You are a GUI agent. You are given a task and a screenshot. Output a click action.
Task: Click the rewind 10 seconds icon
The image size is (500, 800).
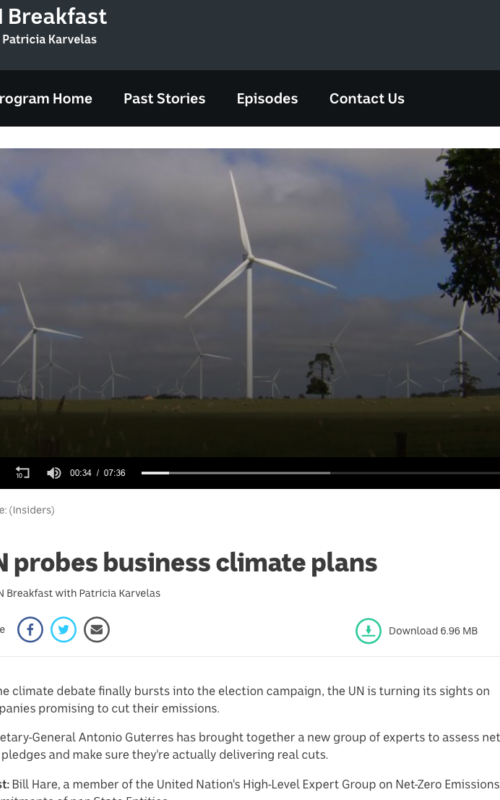(22, 472)
